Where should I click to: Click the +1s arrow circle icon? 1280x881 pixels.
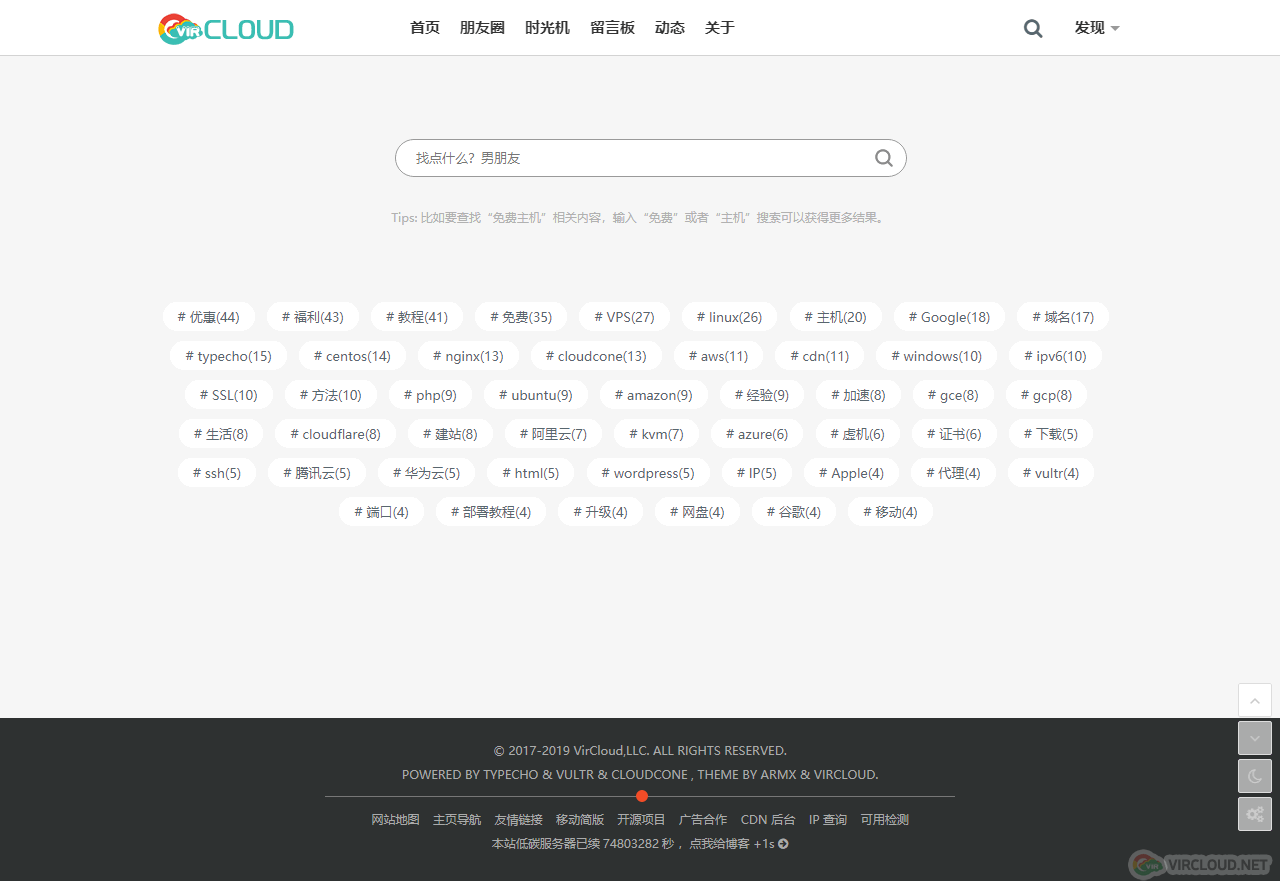tap(783, 844)
